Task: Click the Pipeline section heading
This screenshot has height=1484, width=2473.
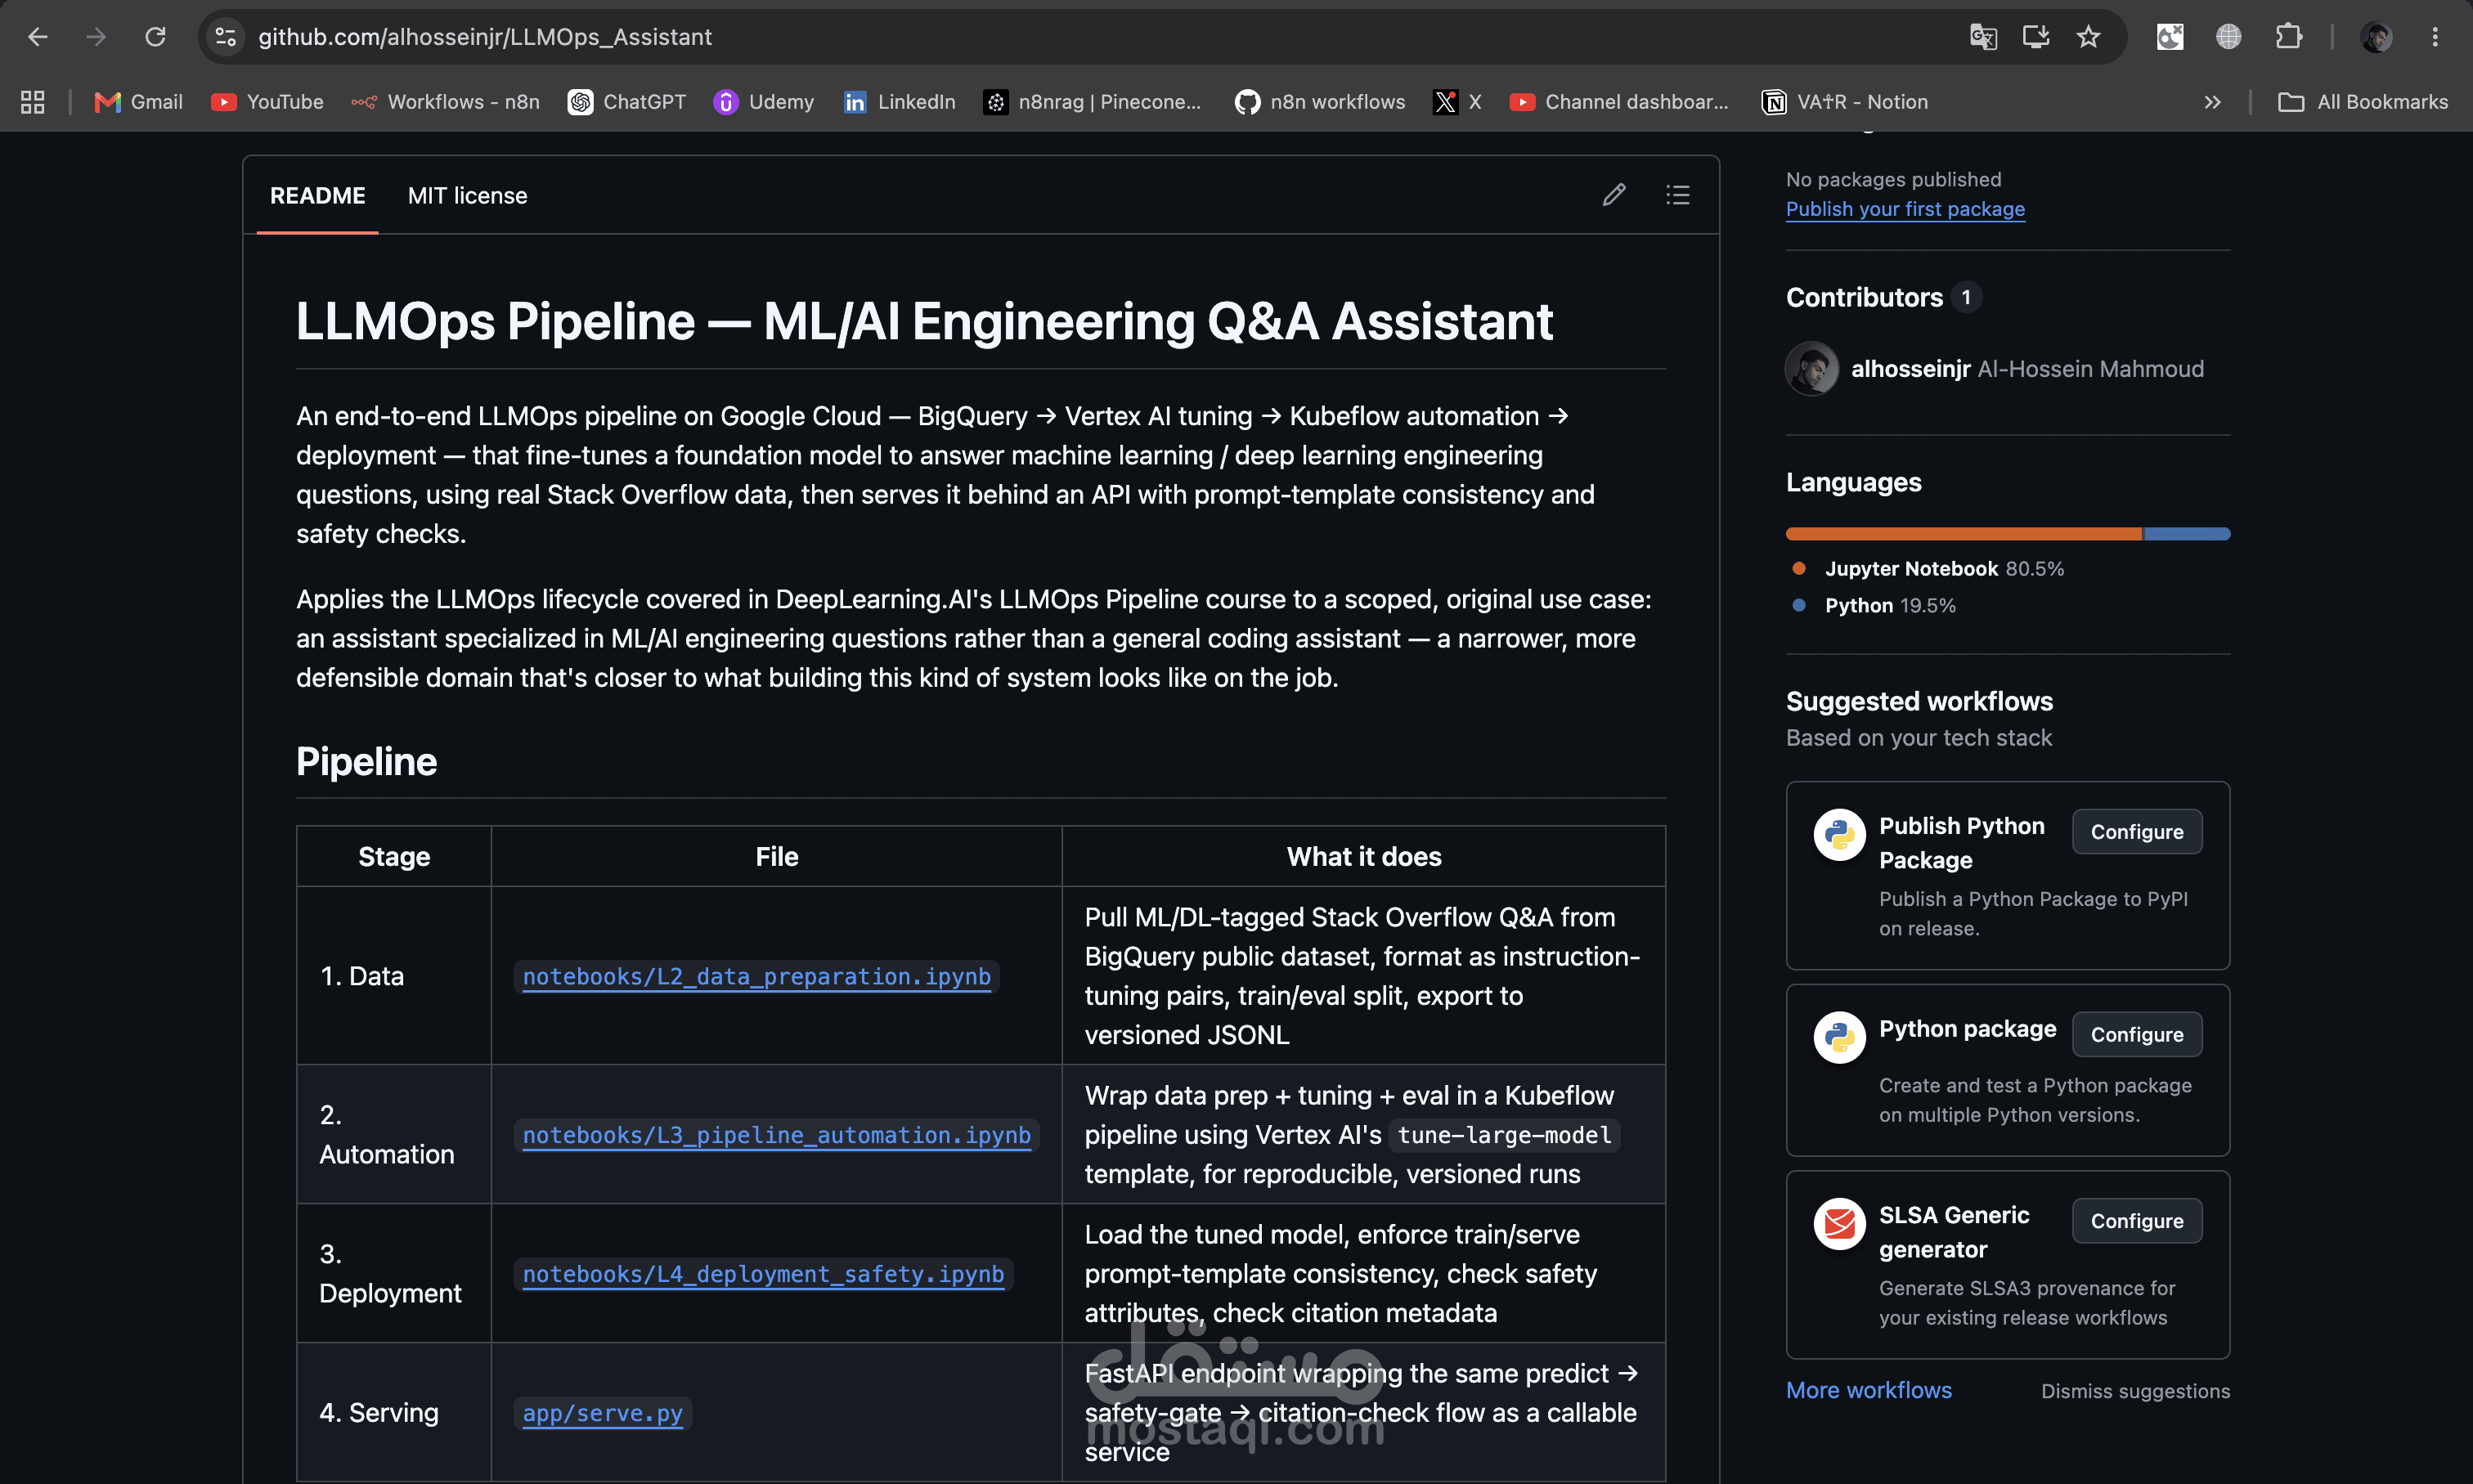Action: pyautogui.click(x=366, y=762)
